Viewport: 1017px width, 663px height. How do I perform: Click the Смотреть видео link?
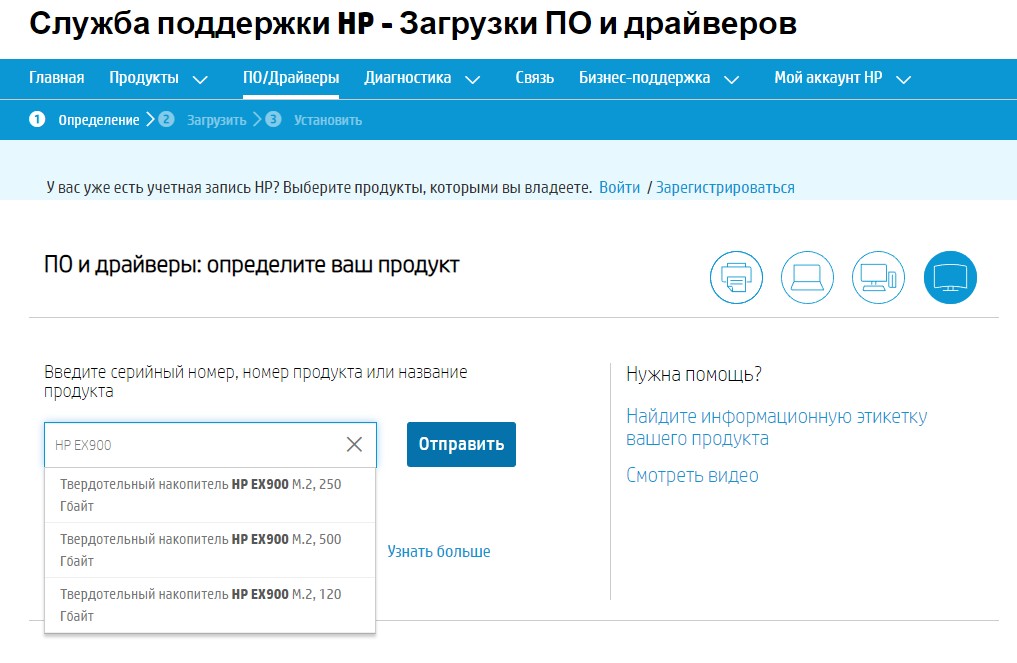coord(692,476)
